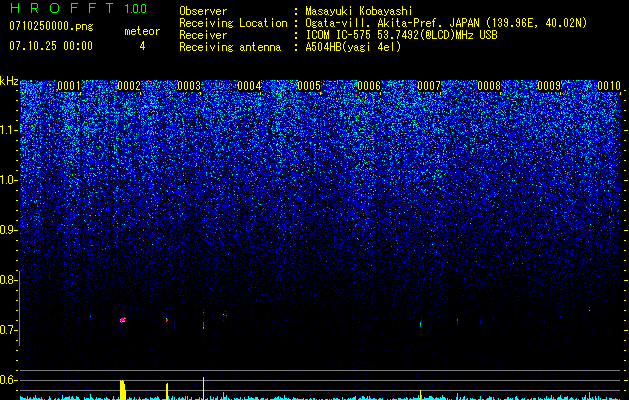
Task: Click the 1.1 kHz axis label
Action: 9,130
